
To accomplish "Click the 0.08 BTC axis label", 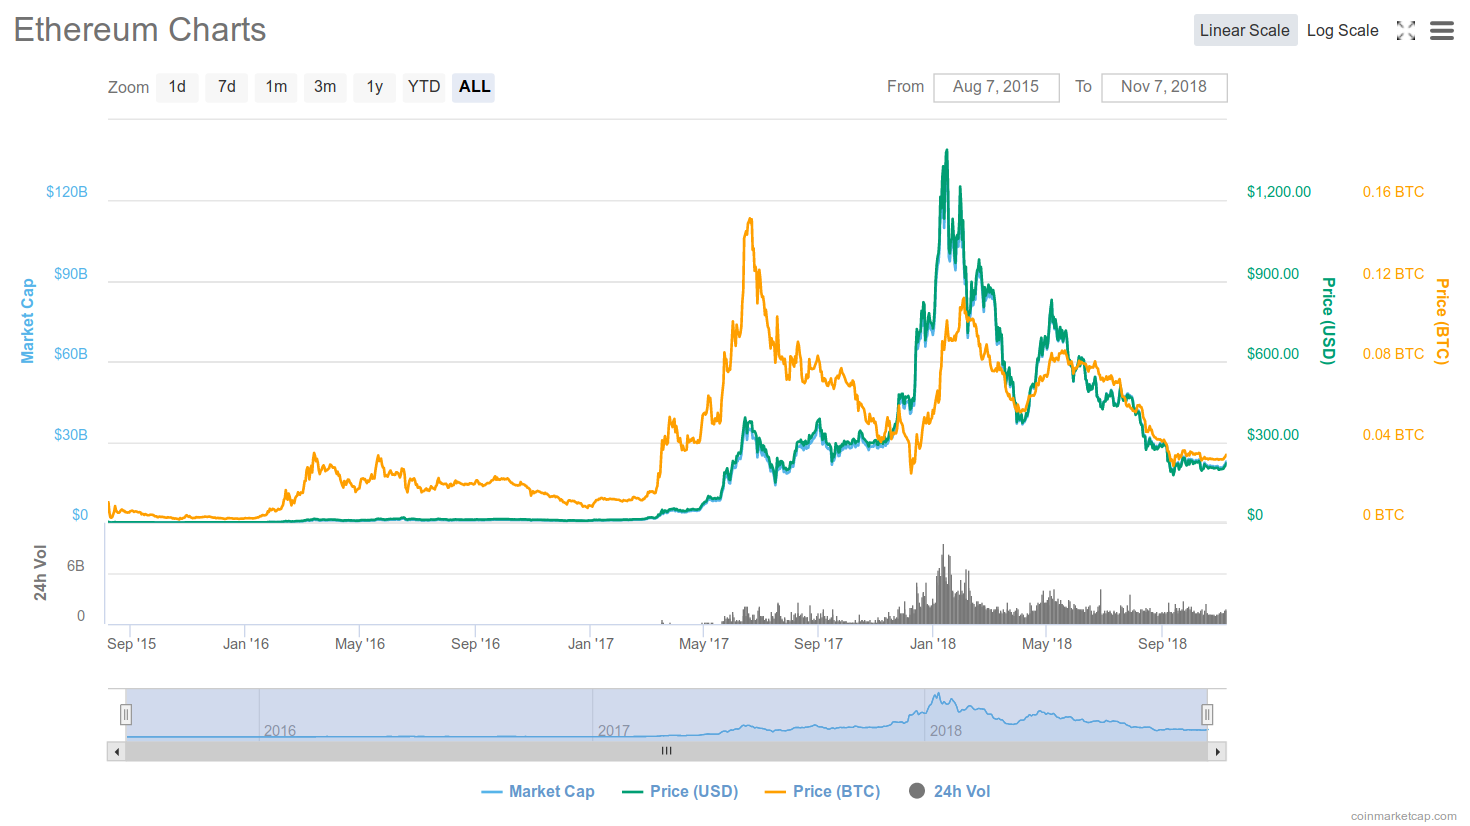I will [1393, 354].
